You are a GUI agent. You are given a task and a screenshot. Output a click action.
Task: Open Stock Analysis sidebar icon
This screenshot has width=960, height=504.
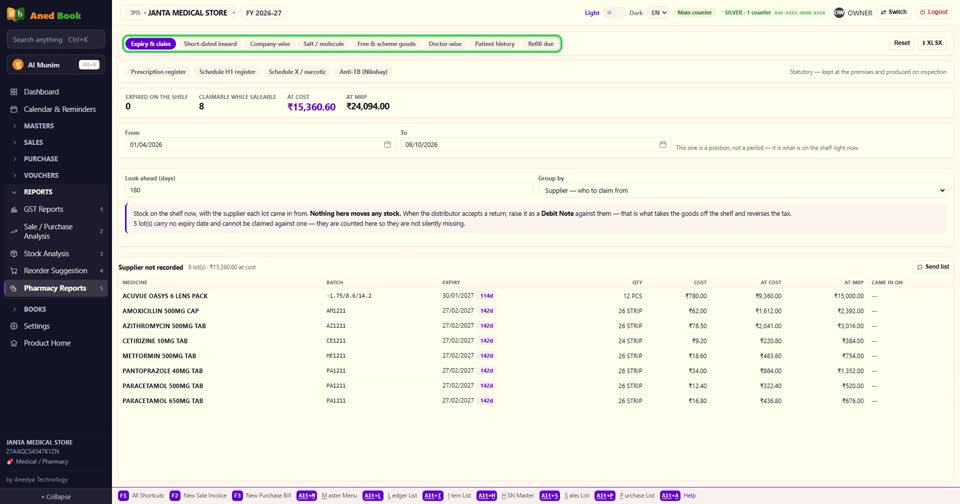pyautogui.click(x=13, y=254)
